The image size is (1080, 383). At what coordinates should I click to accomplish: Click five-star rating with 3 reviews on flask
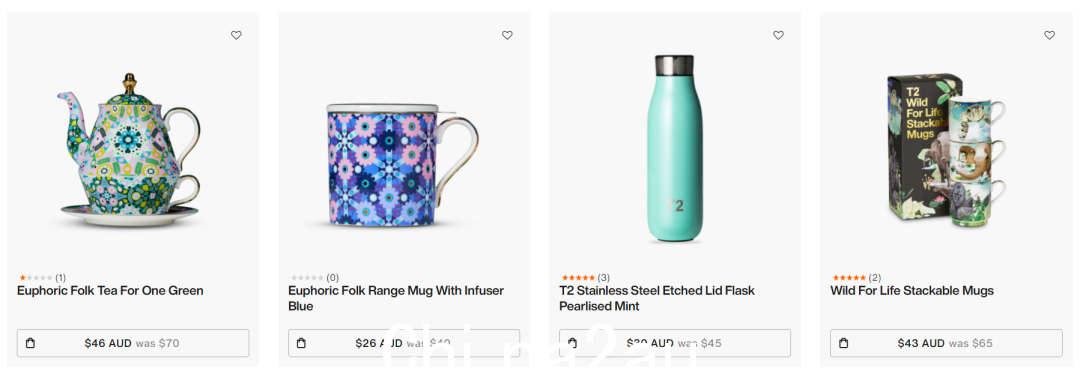click(x=578, y=278)
